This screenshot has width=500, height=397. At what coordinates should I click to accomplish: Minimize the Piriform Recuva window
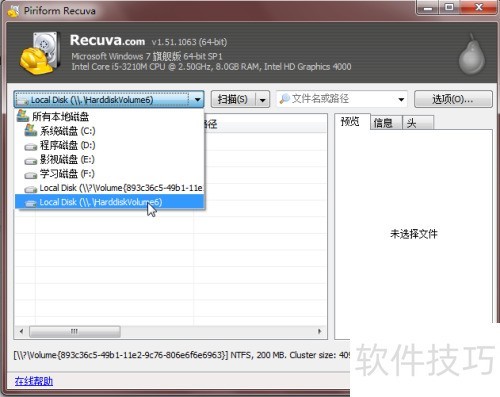coord(428,7)
